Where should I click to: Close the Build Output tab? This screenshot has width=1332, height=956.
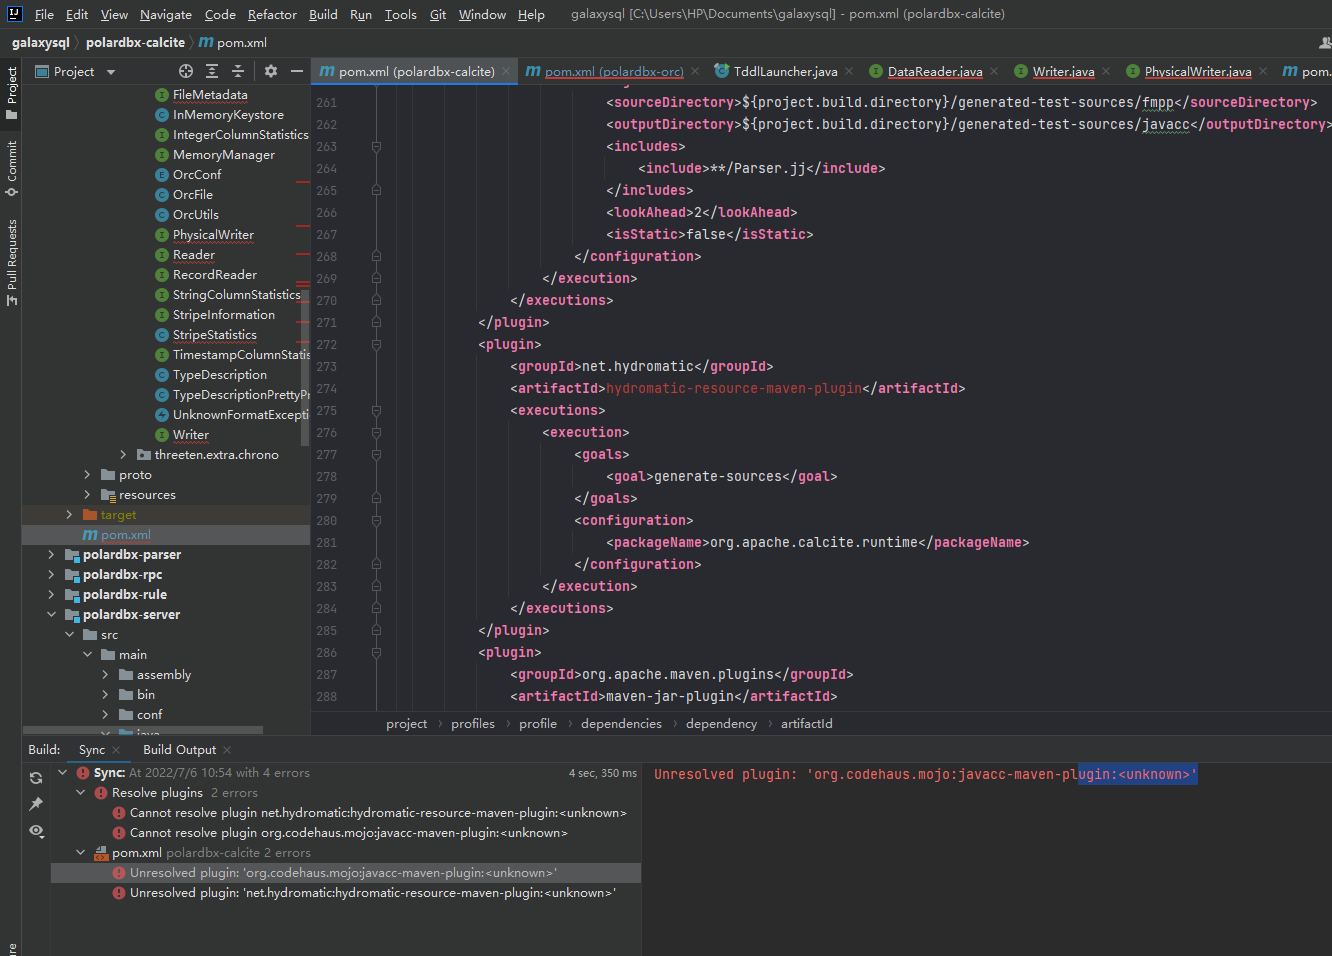pyautogui.click(x=227, y=750)
